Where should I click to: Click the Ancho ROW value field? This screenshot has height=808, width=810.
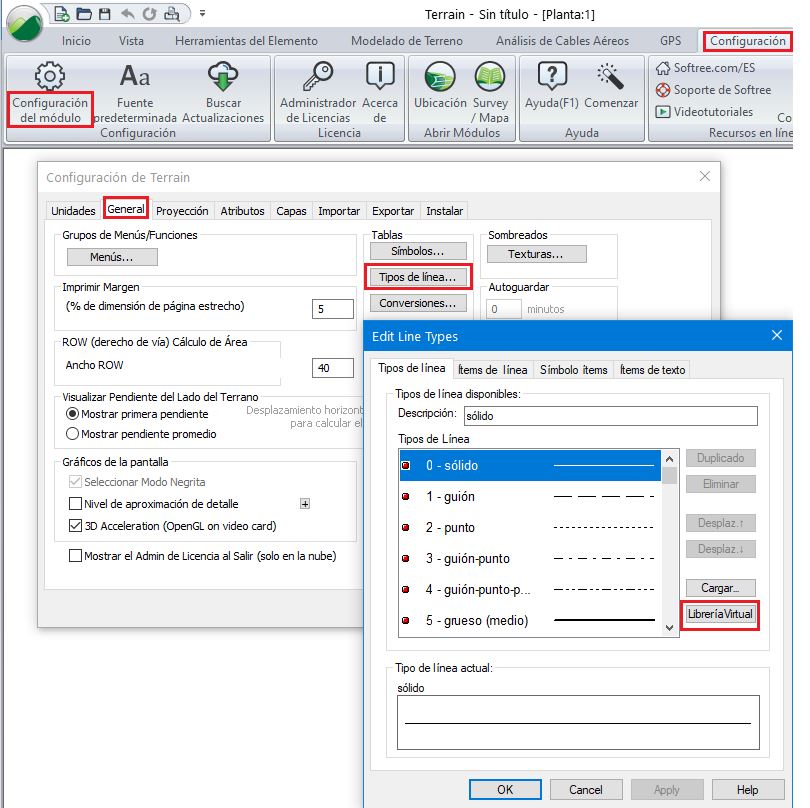tap(333, 368)
